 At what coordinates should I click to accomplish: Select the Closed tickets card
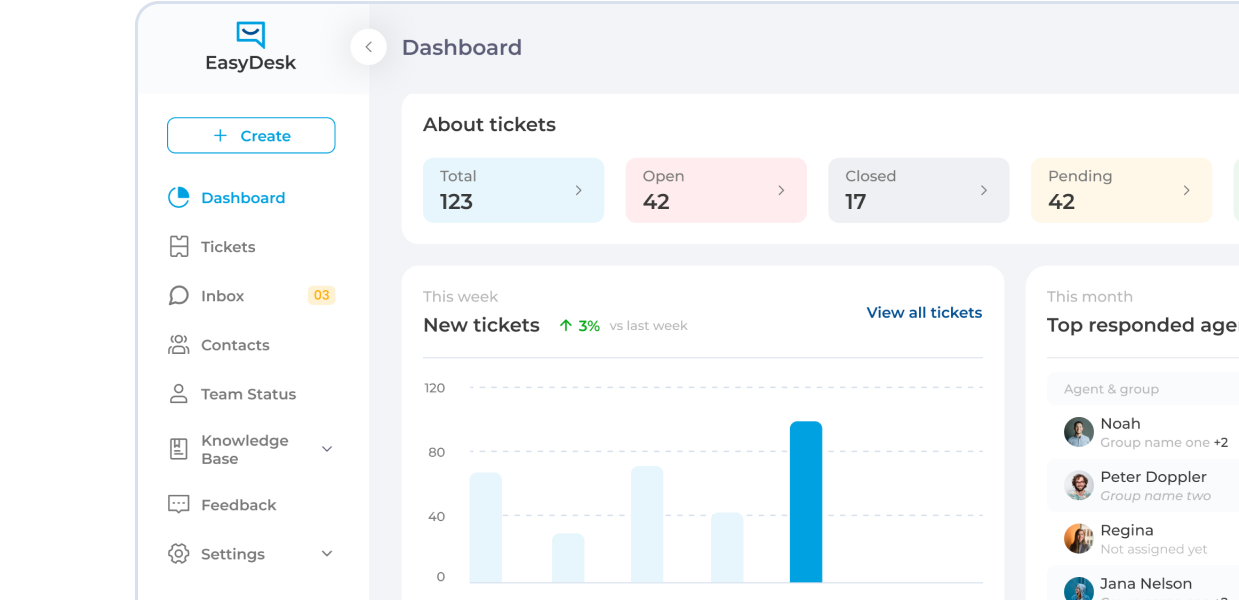point(918,190)
